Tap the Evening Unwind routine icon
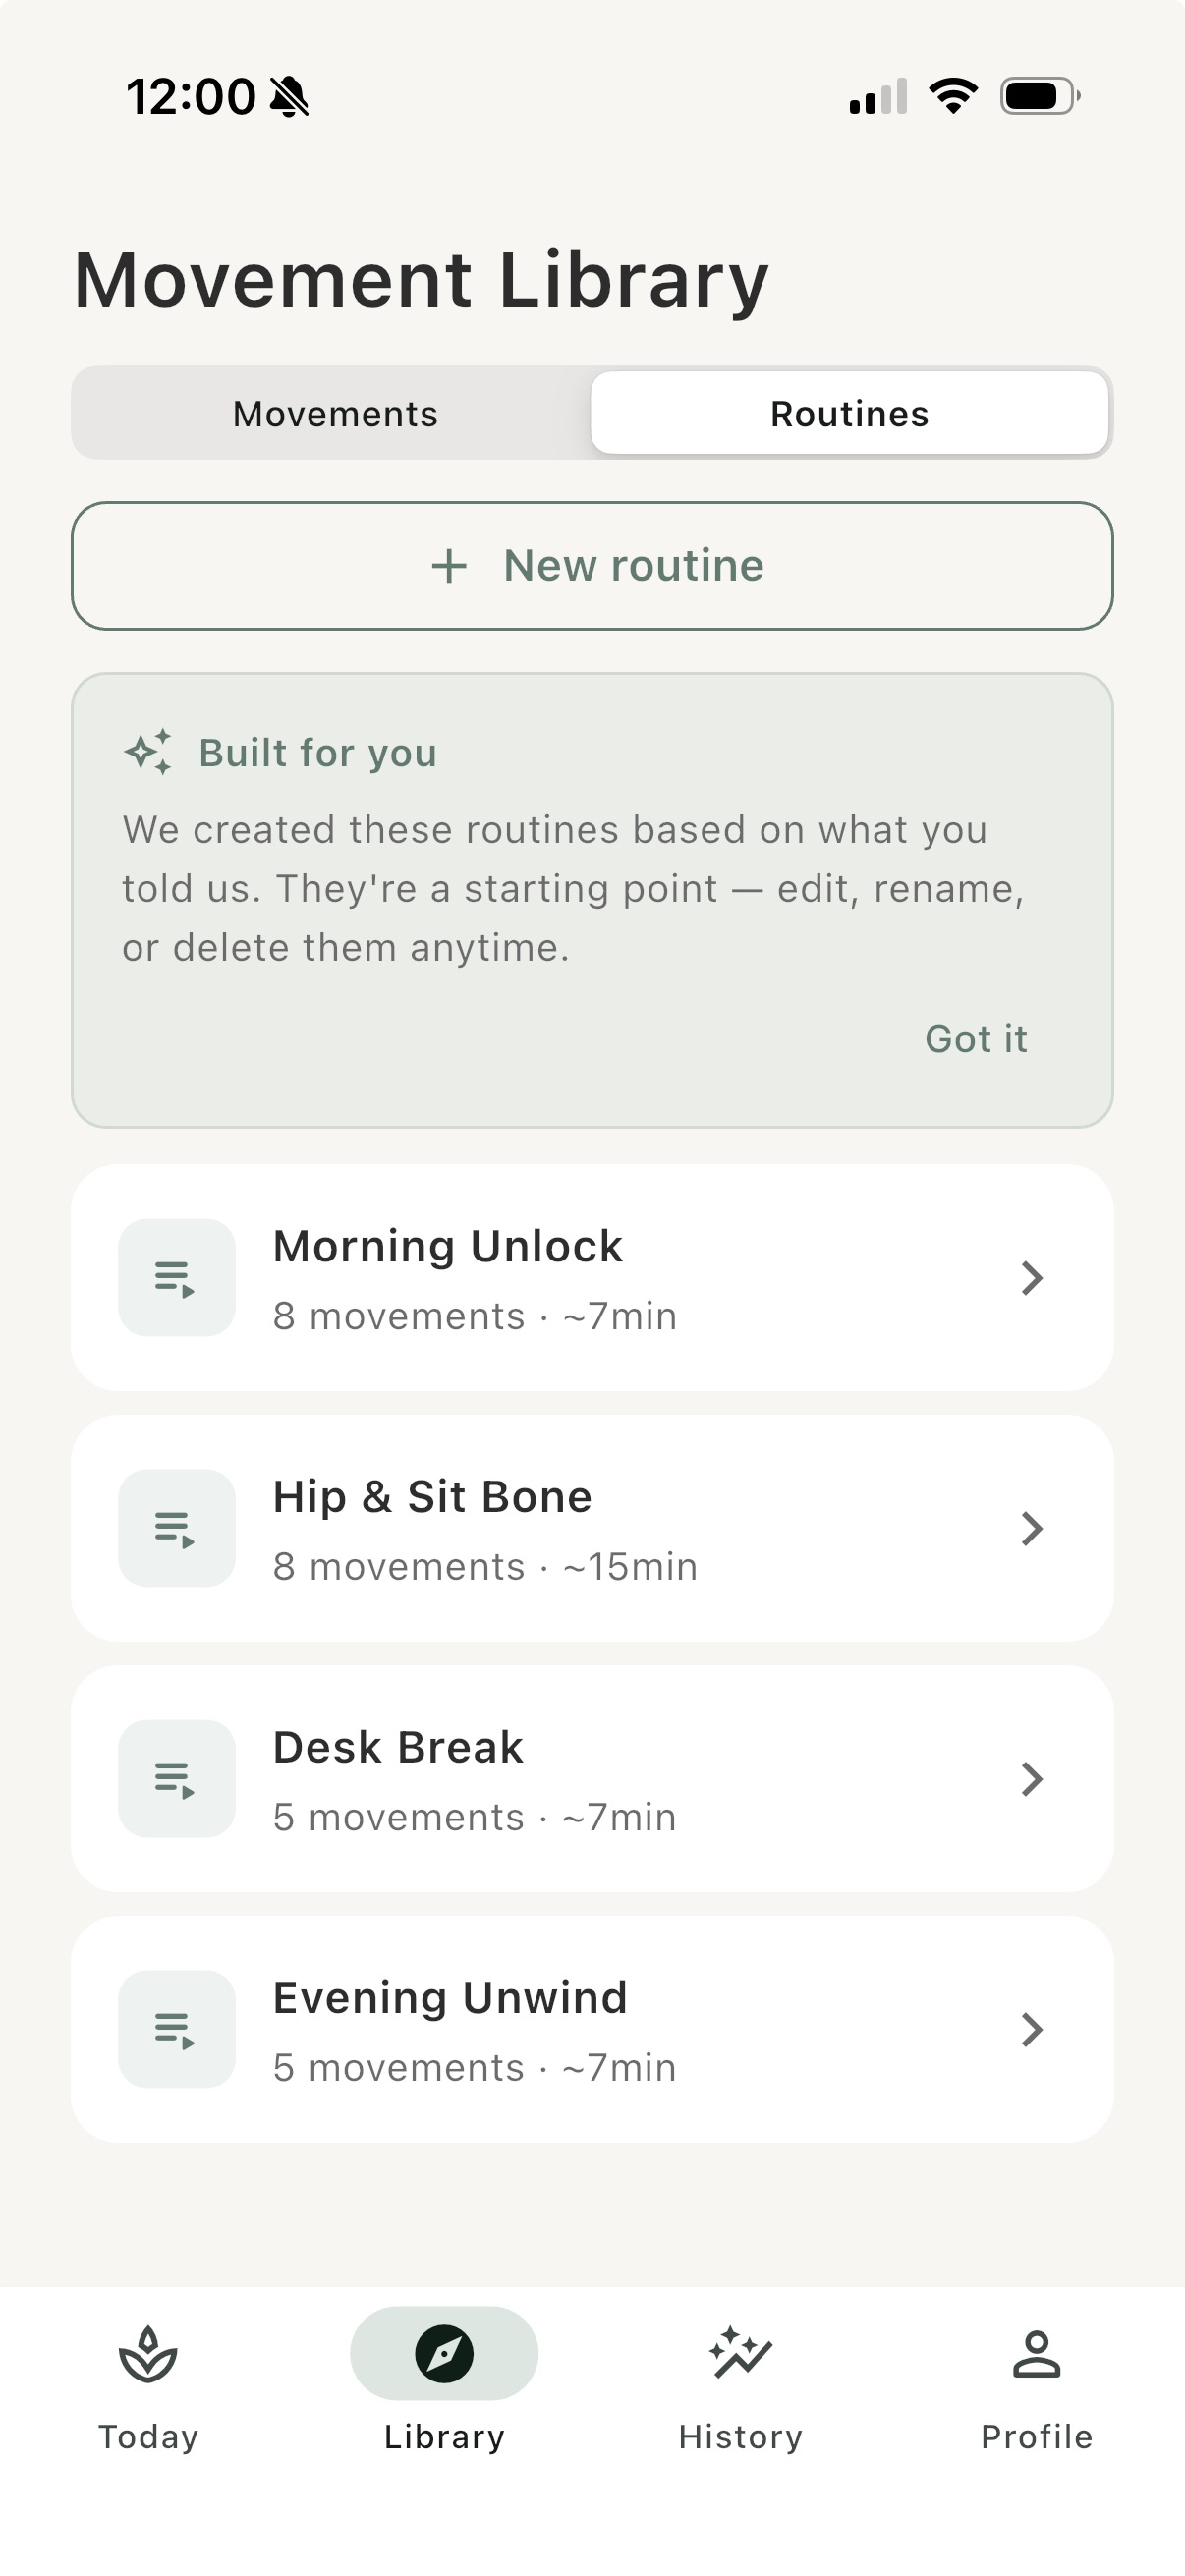The image size is (1185, 2576). pyautogui.click(x=176, y=2029)
